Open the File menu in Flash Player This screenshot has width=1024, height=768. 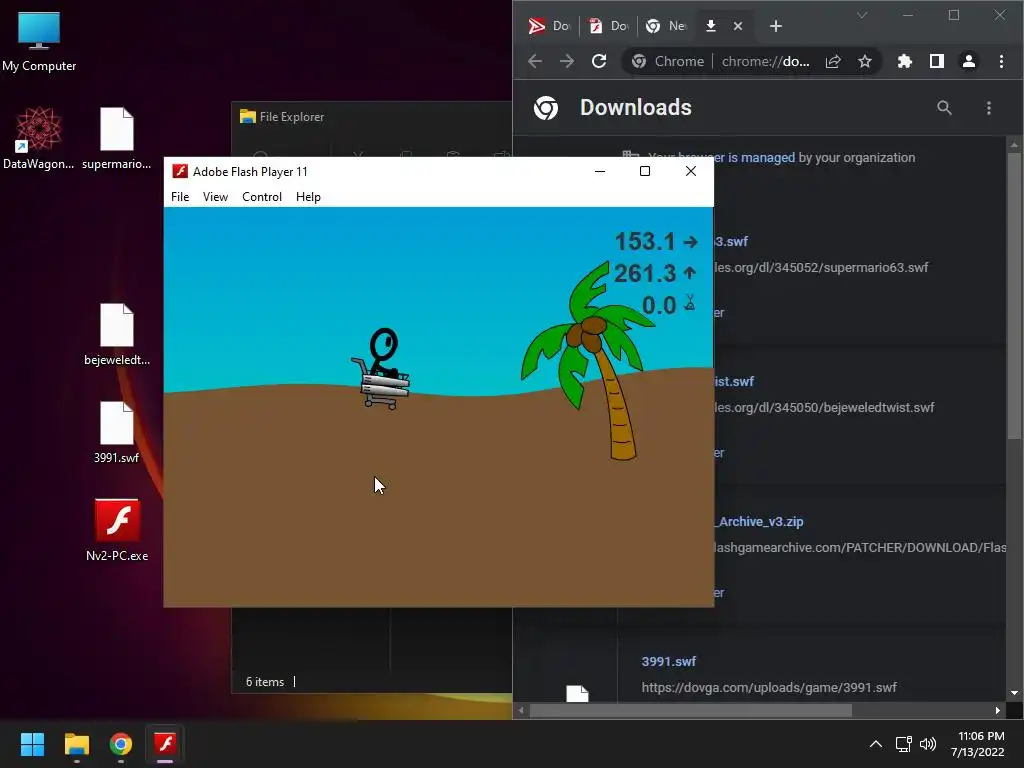(x=180, y=197)
